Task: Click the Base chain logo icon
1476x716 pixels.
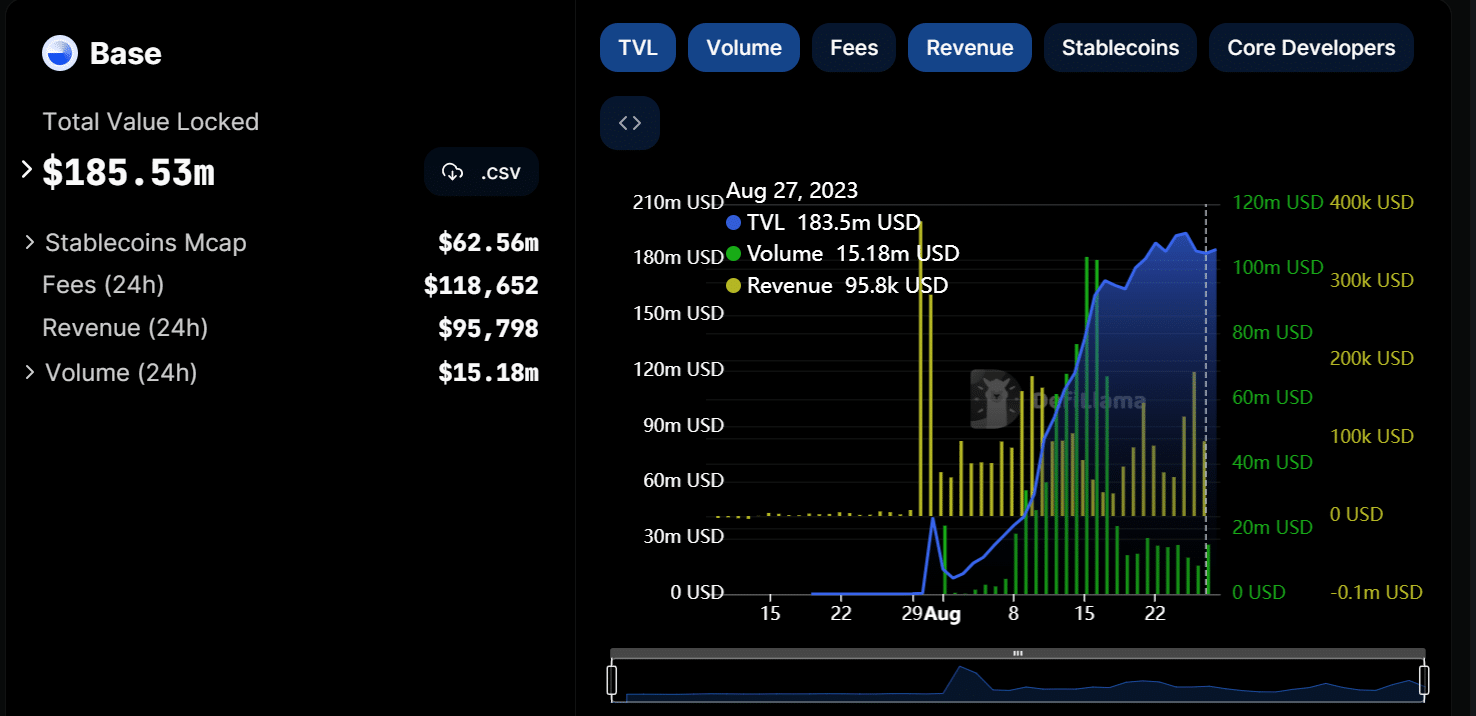Action: click(60, 53)
